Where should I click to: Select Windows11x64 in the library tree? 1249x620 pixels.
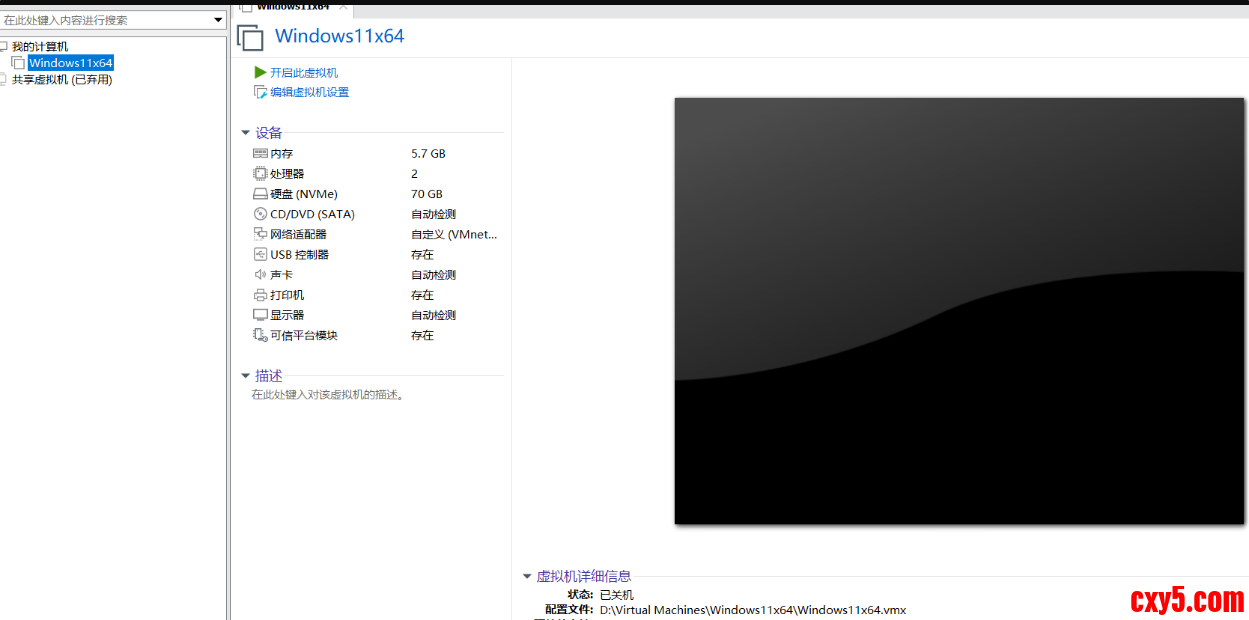[71, 63]
